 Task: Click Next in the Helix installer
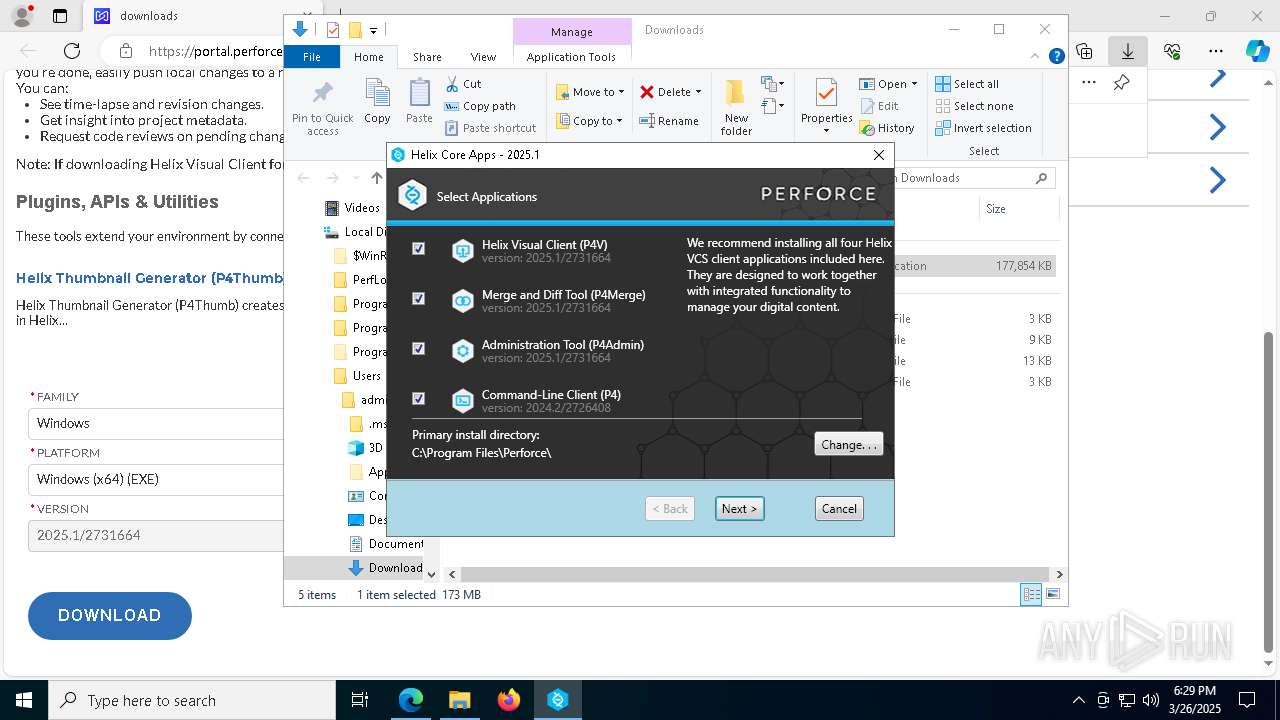[740, 508]
